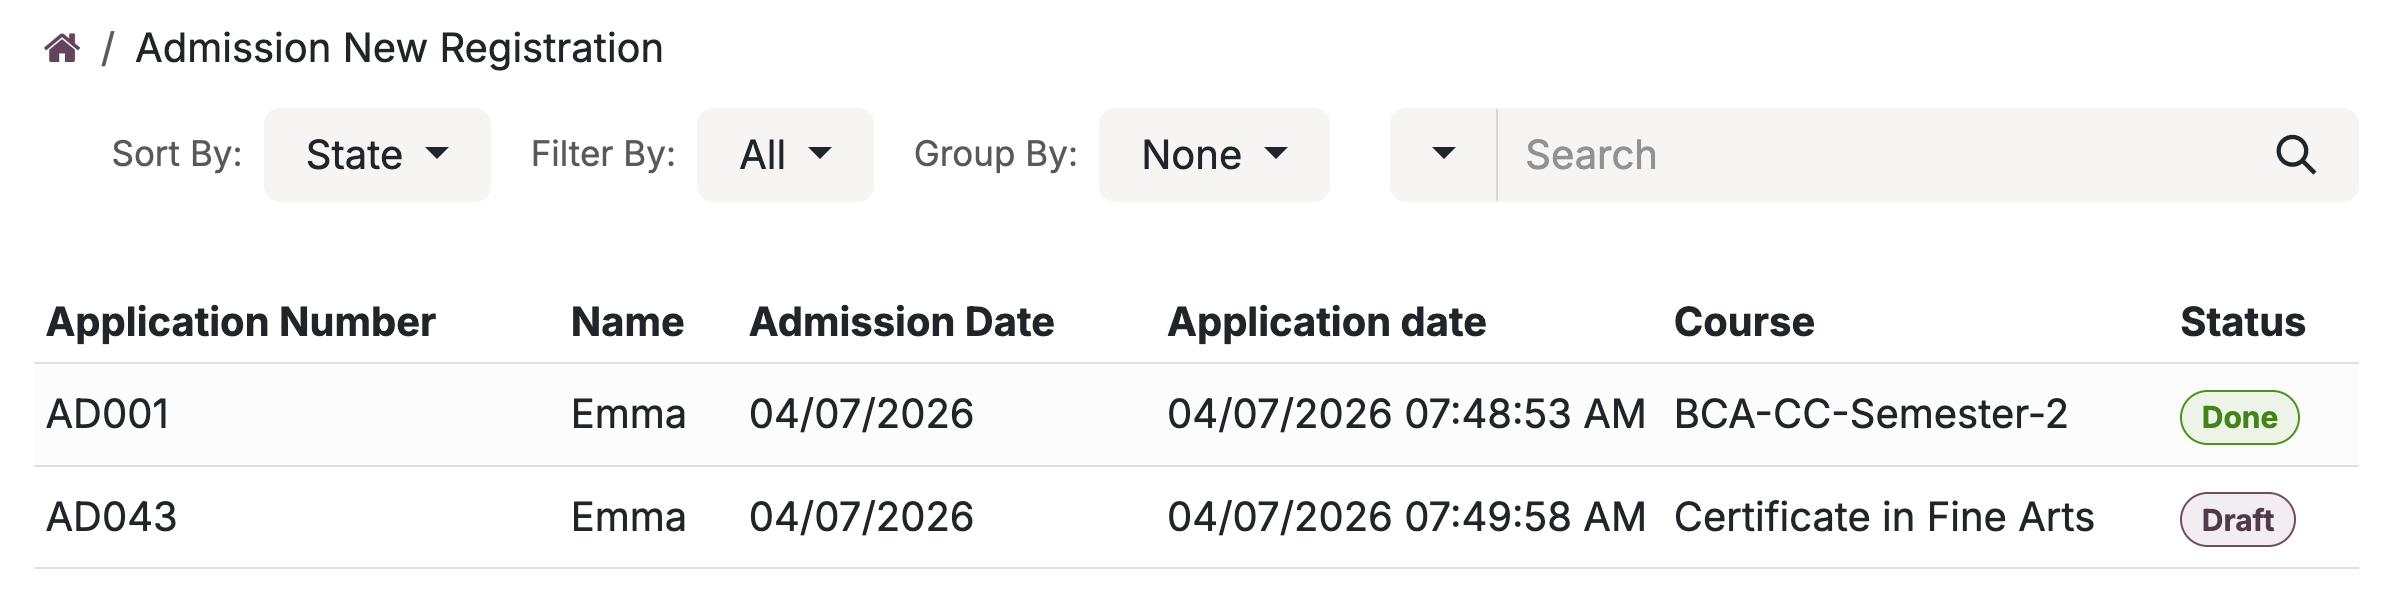The image size is (2390, 604).
Task: Toggle sorting by Application Number column
Action: pos(242,322)
